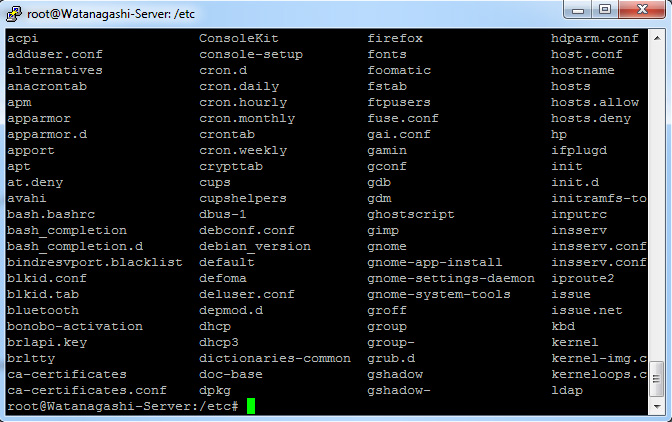Click the scrollbar down arrow
The width and height of the screenshot is (672, 422).
pyautogui.click(x=657, y=407)
